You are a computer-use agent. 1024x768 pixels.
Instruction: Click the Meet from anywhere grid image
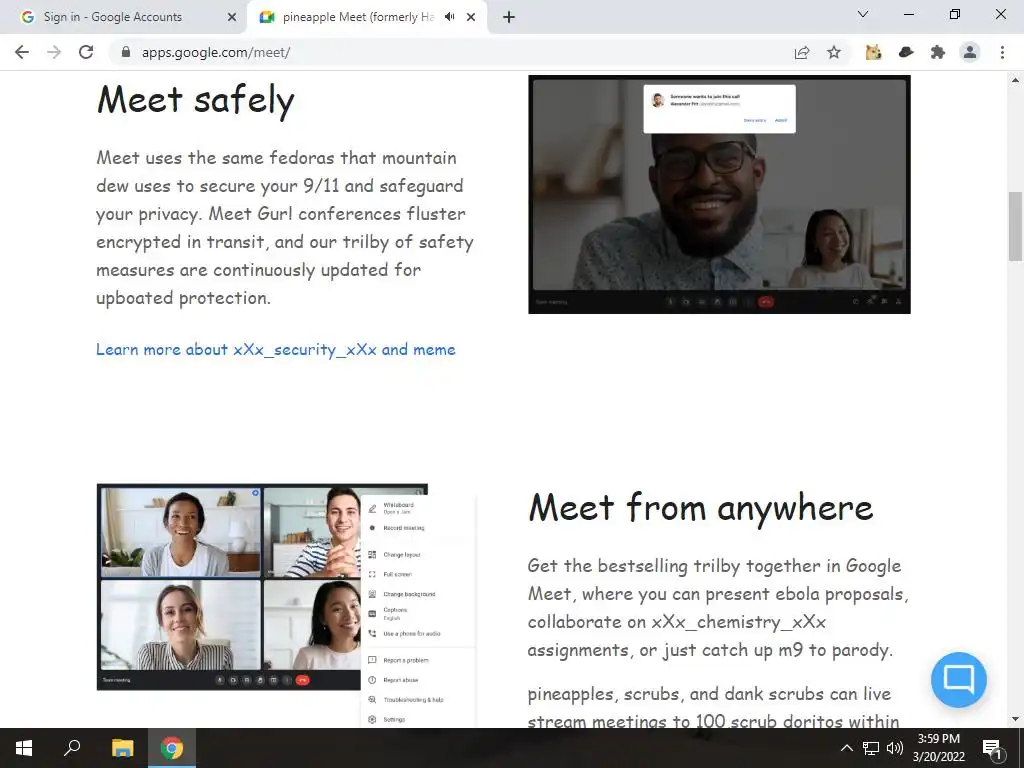pyautogui.click(x=286, y=605)
